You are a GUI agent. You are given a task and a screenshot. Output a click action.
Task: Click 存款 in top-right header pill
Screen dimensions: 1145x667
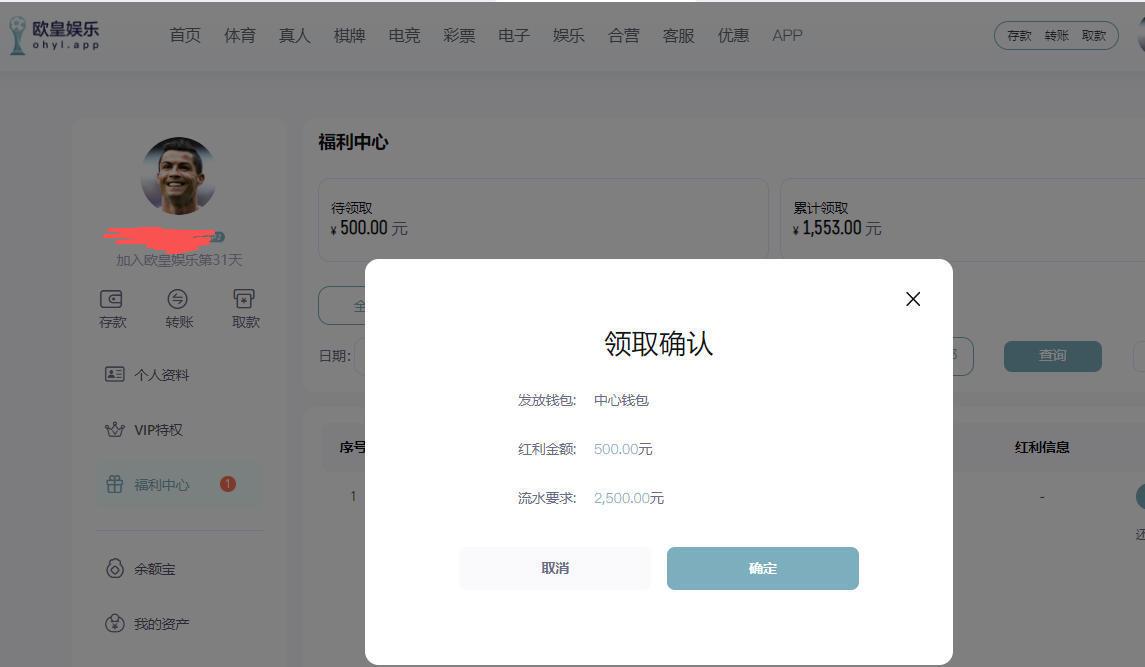[1019, 36]
